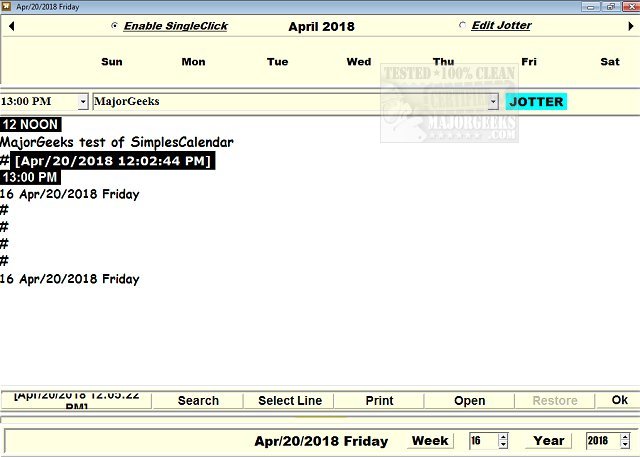Click the timestamp box left of Search
This screenshot has width=640, height=457.
point(76,401)
